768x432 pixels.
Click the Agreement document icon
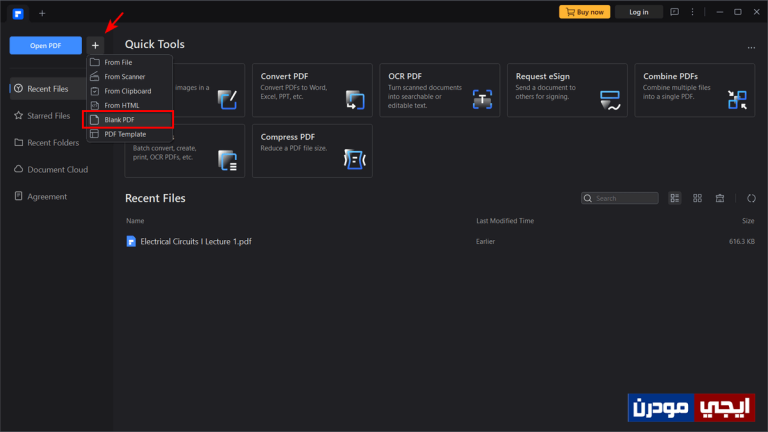coord(19,196)
